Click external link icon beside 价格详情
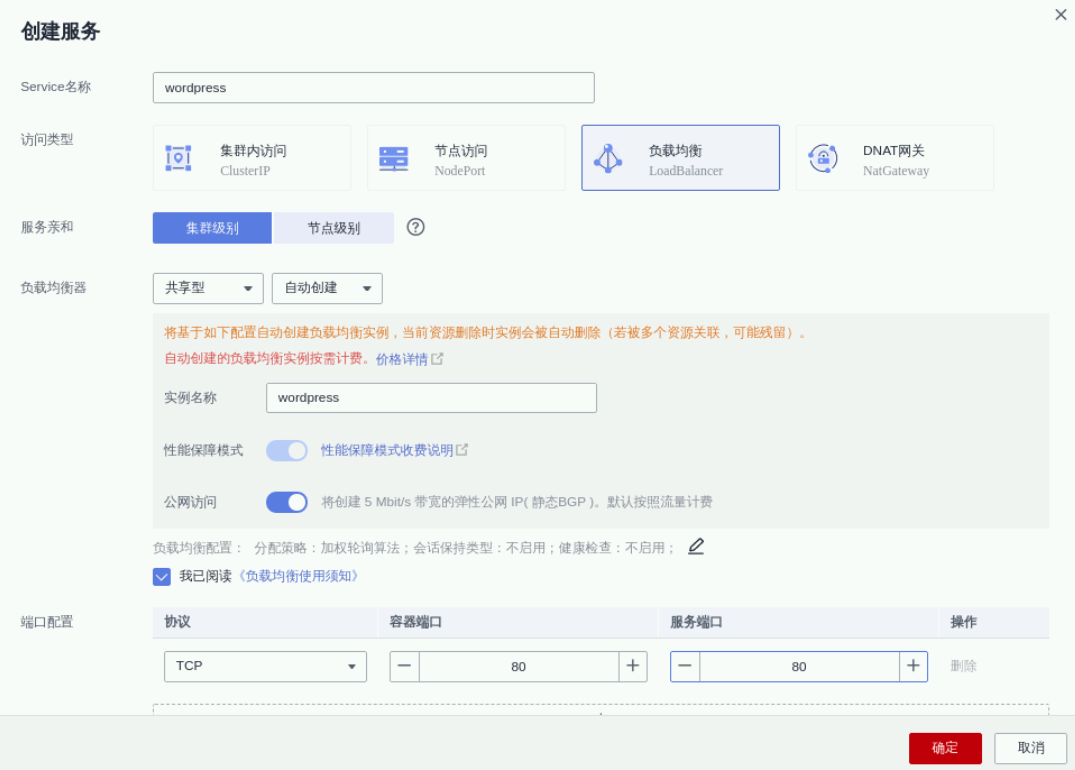 [x=437, y=359]
